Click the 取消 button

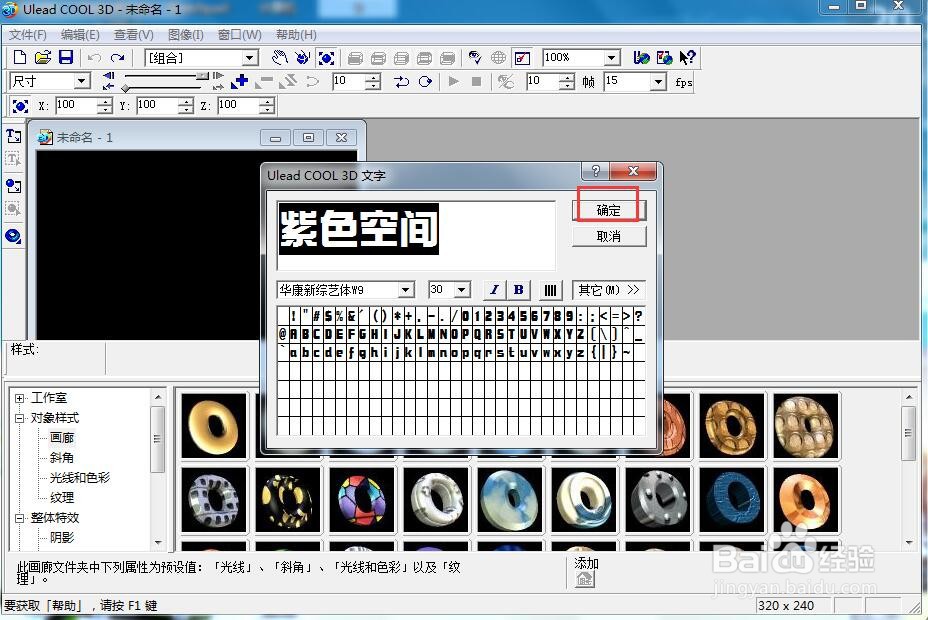(x=608, y=237)
